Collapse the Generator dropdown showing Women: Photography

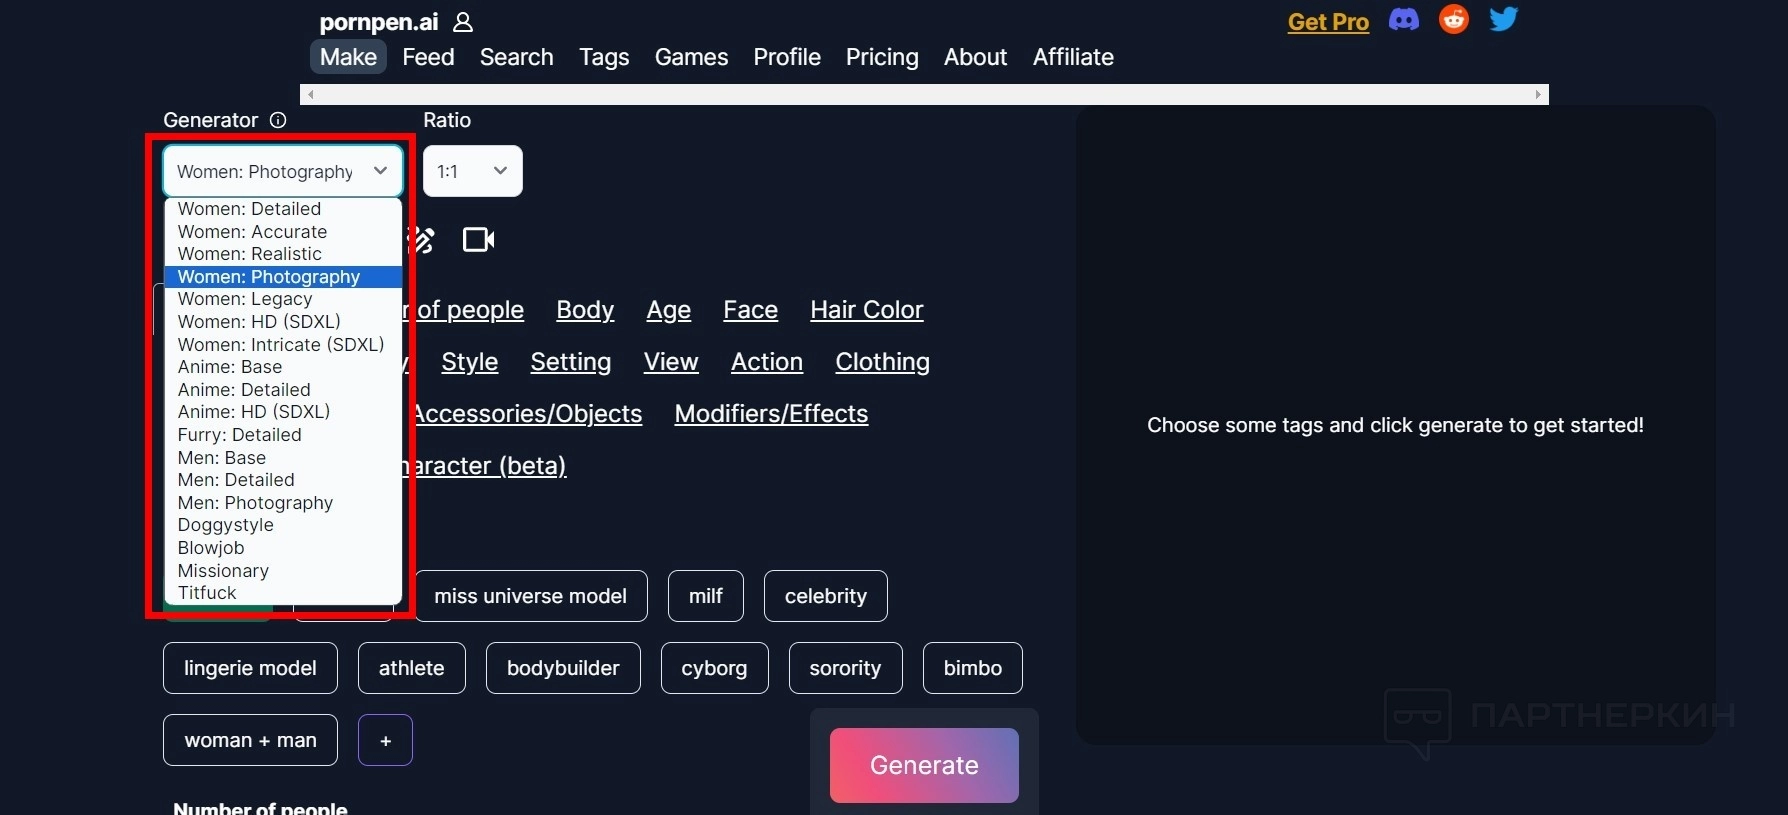tap(283, 171)
